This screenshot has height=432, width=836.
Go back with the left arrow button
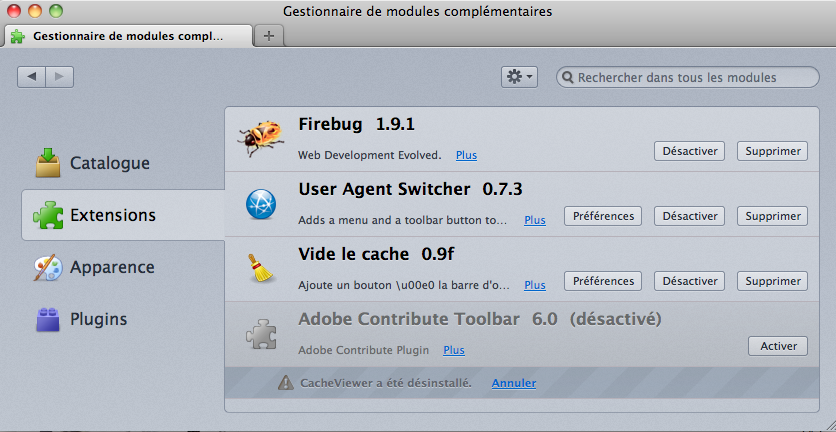[31, 77]
